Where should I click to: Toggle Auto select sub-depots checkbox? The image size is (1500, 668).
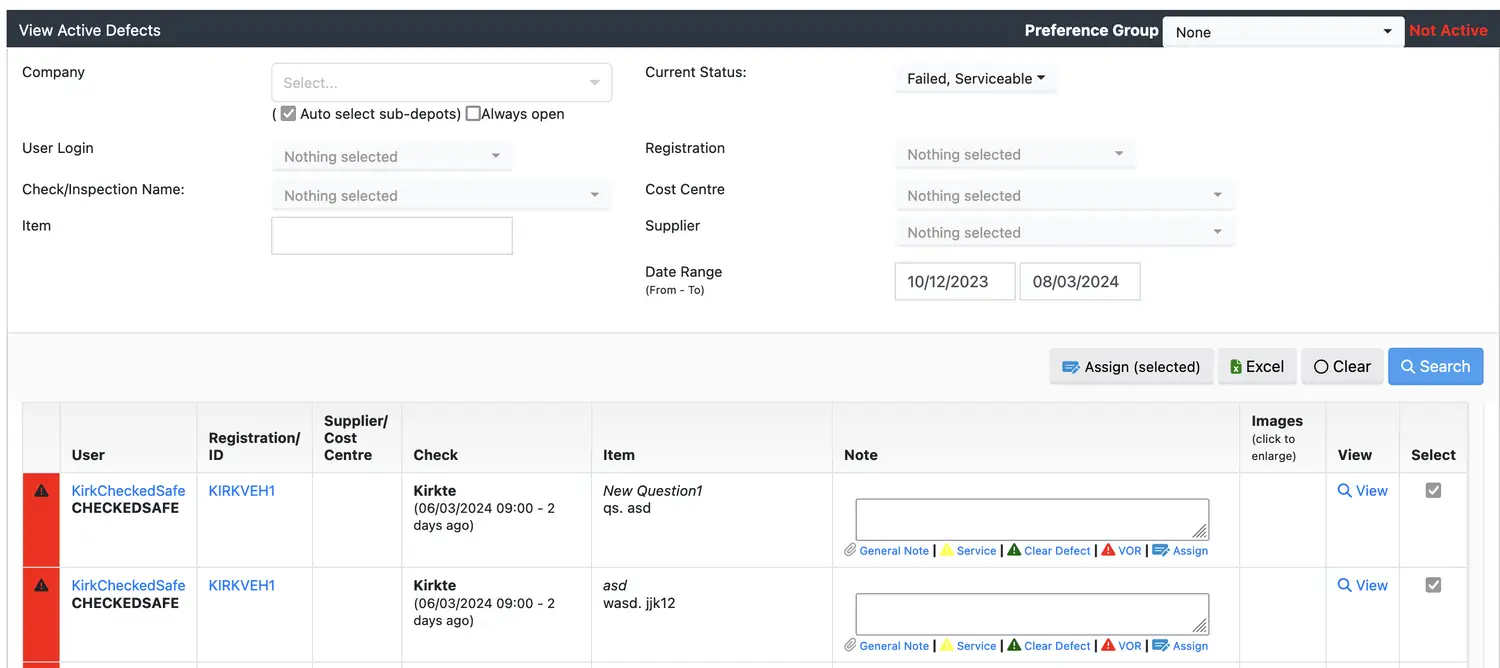click(x=288, y=114)
